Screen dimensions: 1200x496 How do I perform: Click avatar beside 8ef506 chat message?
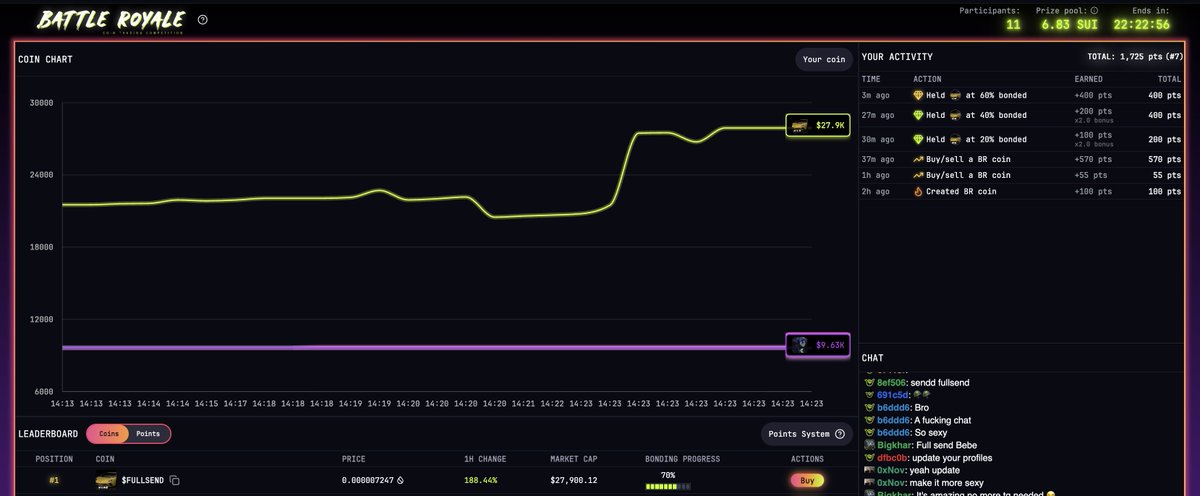pos(868,382)
